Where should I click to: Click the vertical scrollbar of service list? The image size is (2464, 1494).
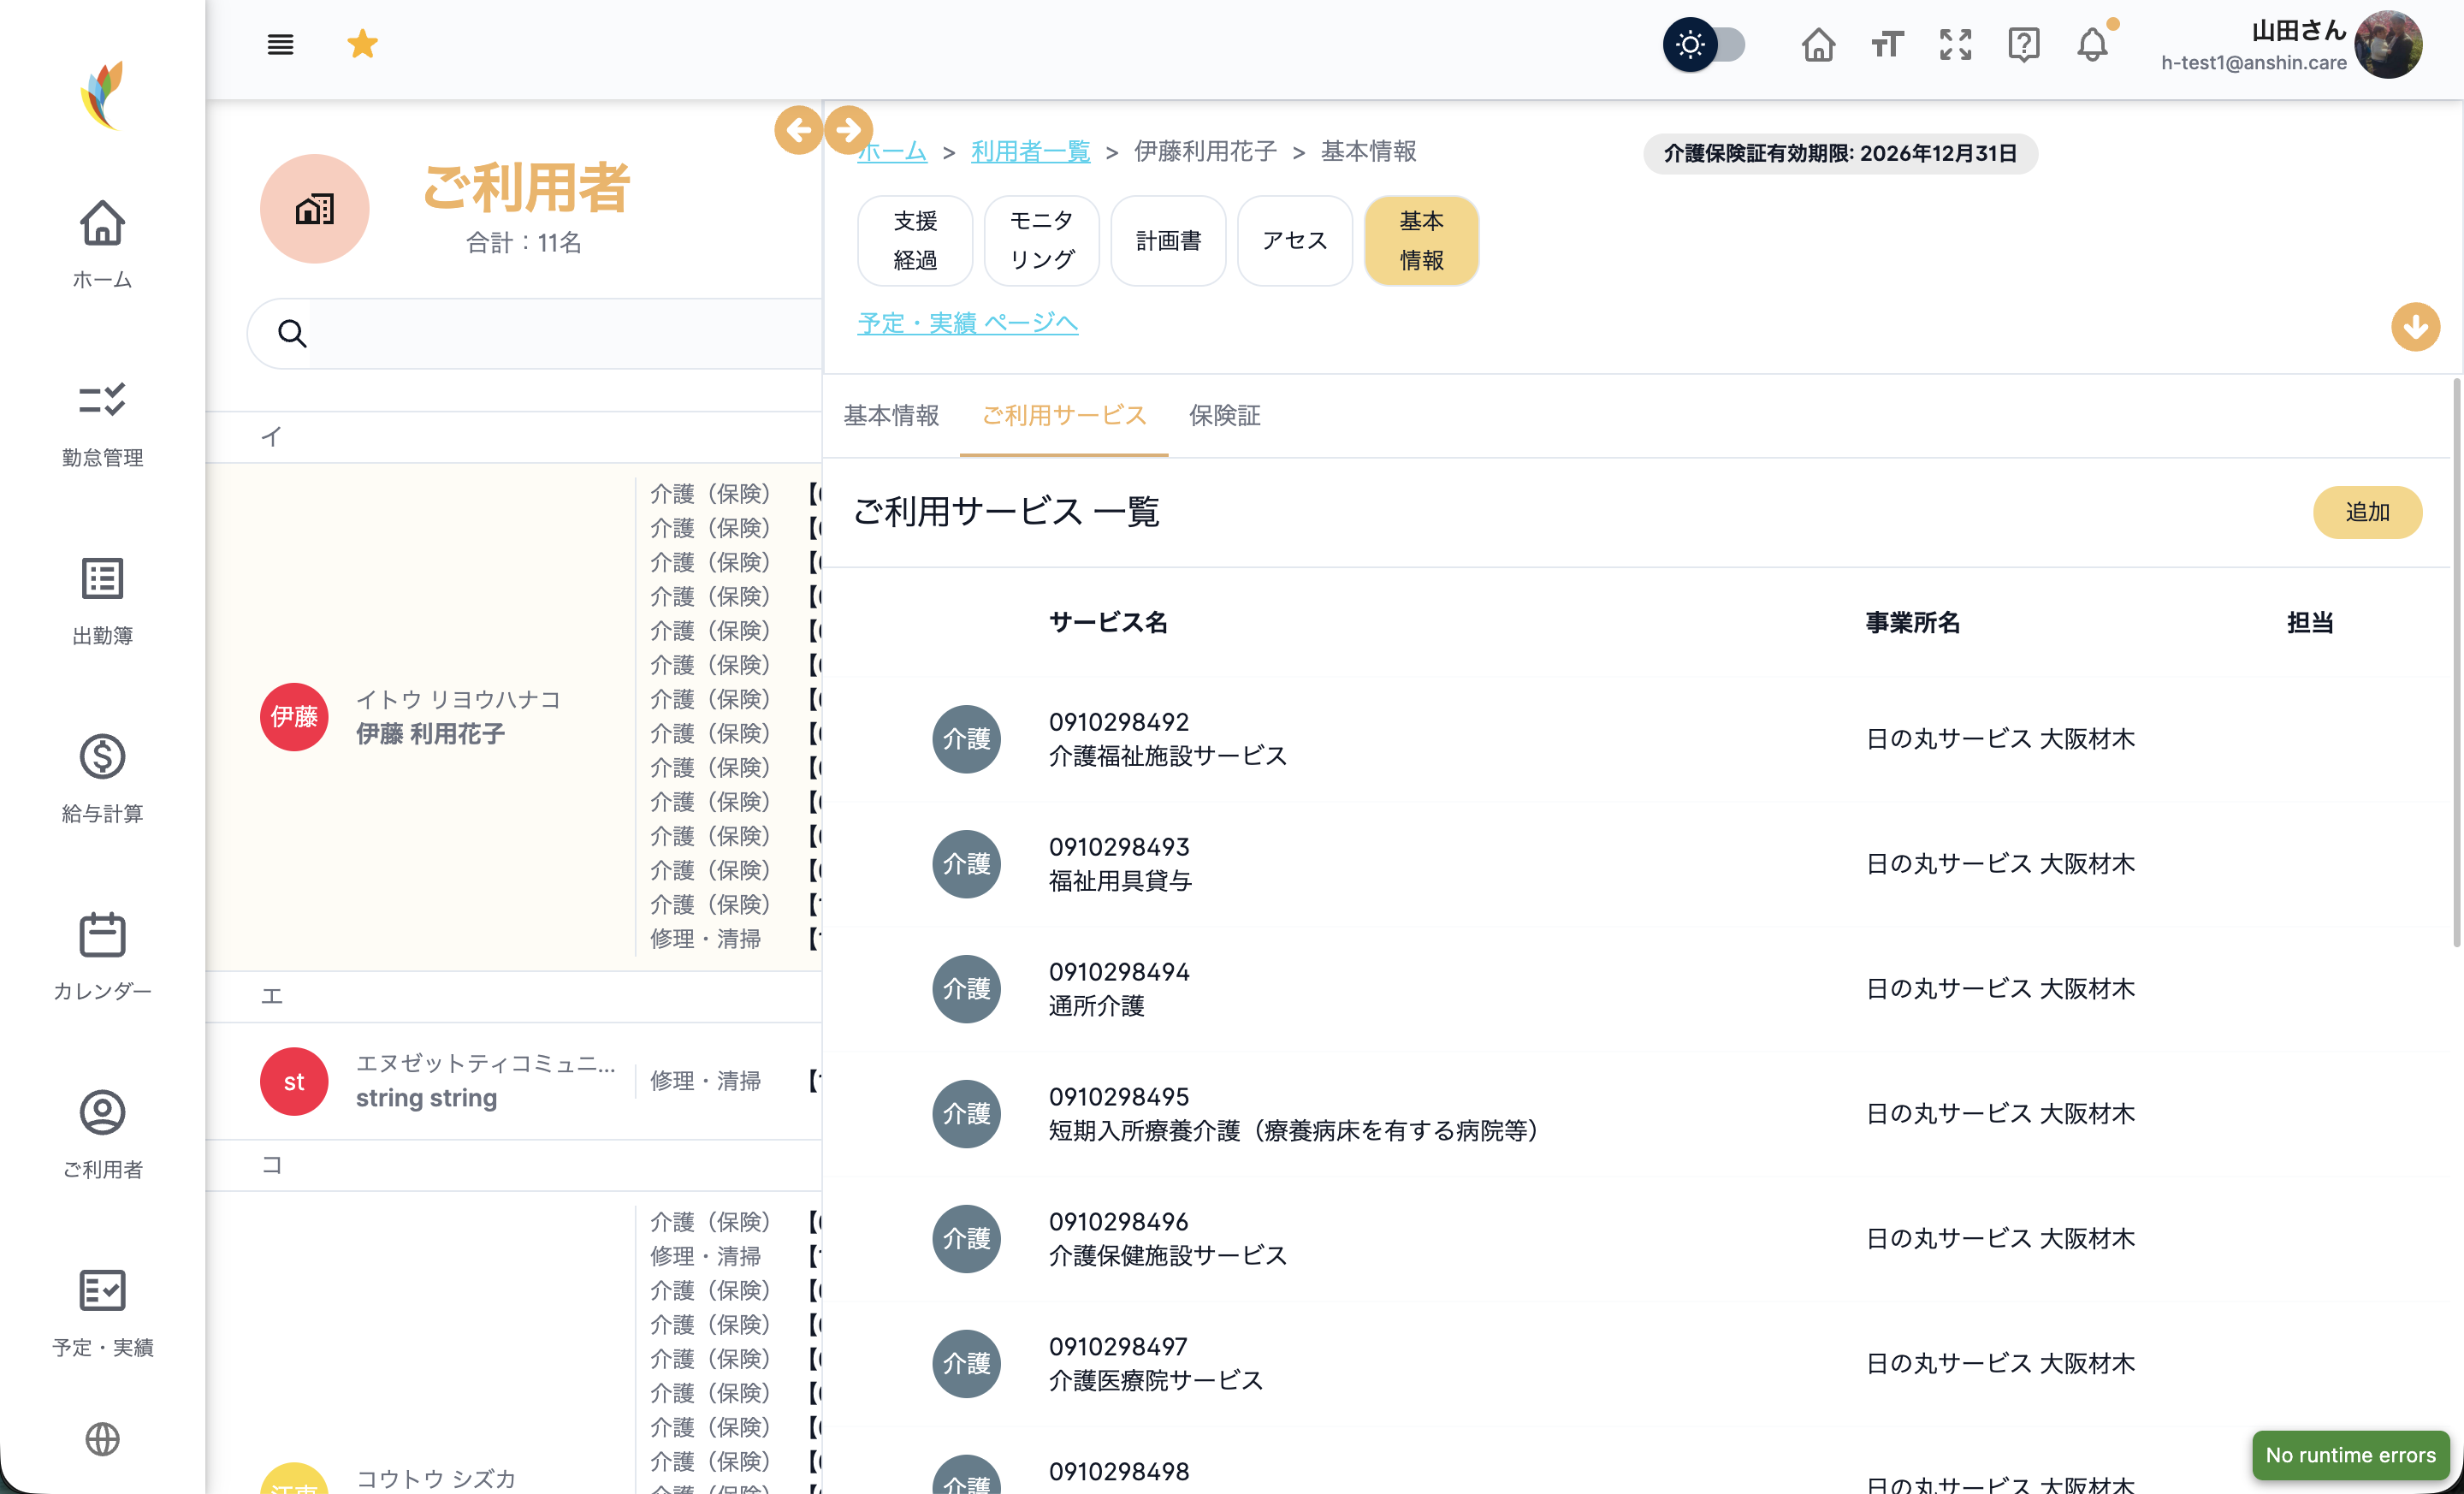point(2456,664)
